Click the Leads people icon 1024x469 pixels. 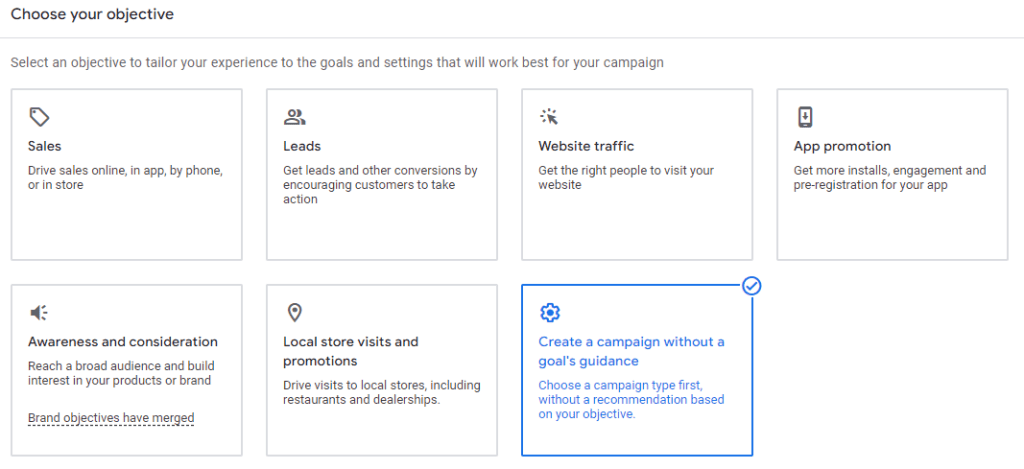(x=294, y=117)
